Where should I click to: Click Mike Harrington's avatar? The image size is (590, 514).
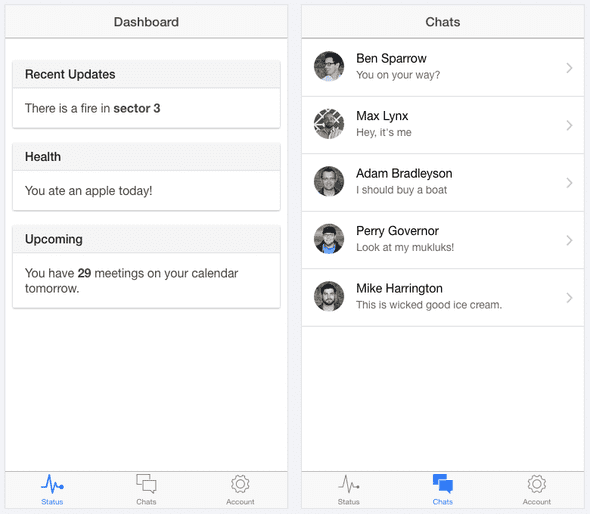329,297
